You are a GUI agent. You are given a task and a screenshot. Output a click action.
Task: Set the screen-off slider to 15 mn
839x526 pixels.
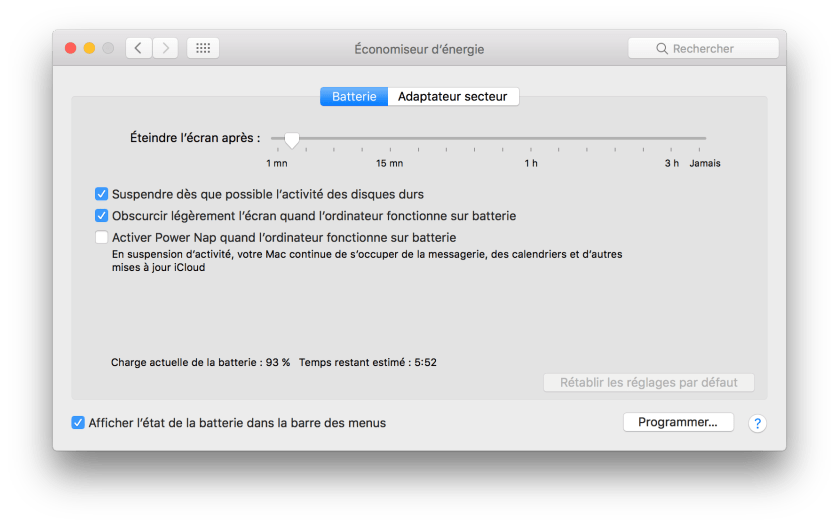pos(389,139)
